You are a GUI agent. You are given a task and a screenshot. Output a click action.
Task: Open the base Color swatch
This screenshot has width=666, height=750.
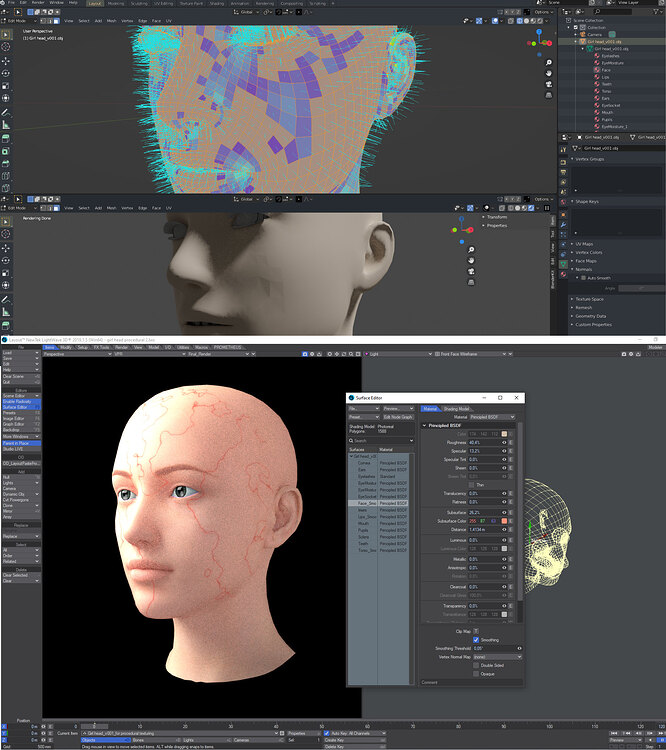pyautogui.click(x=504, y=434)
